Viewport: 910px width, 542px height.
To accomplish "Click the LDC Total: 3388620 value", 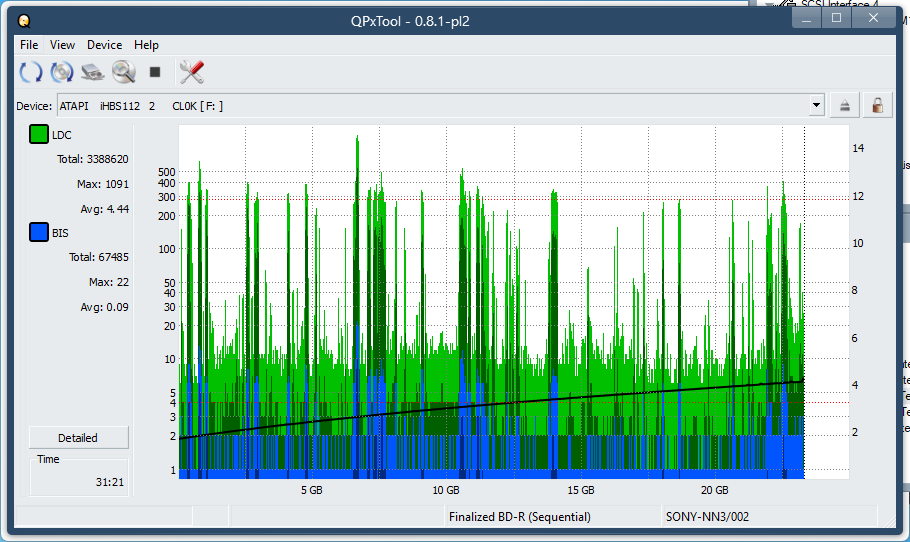I will pos(93,159).
